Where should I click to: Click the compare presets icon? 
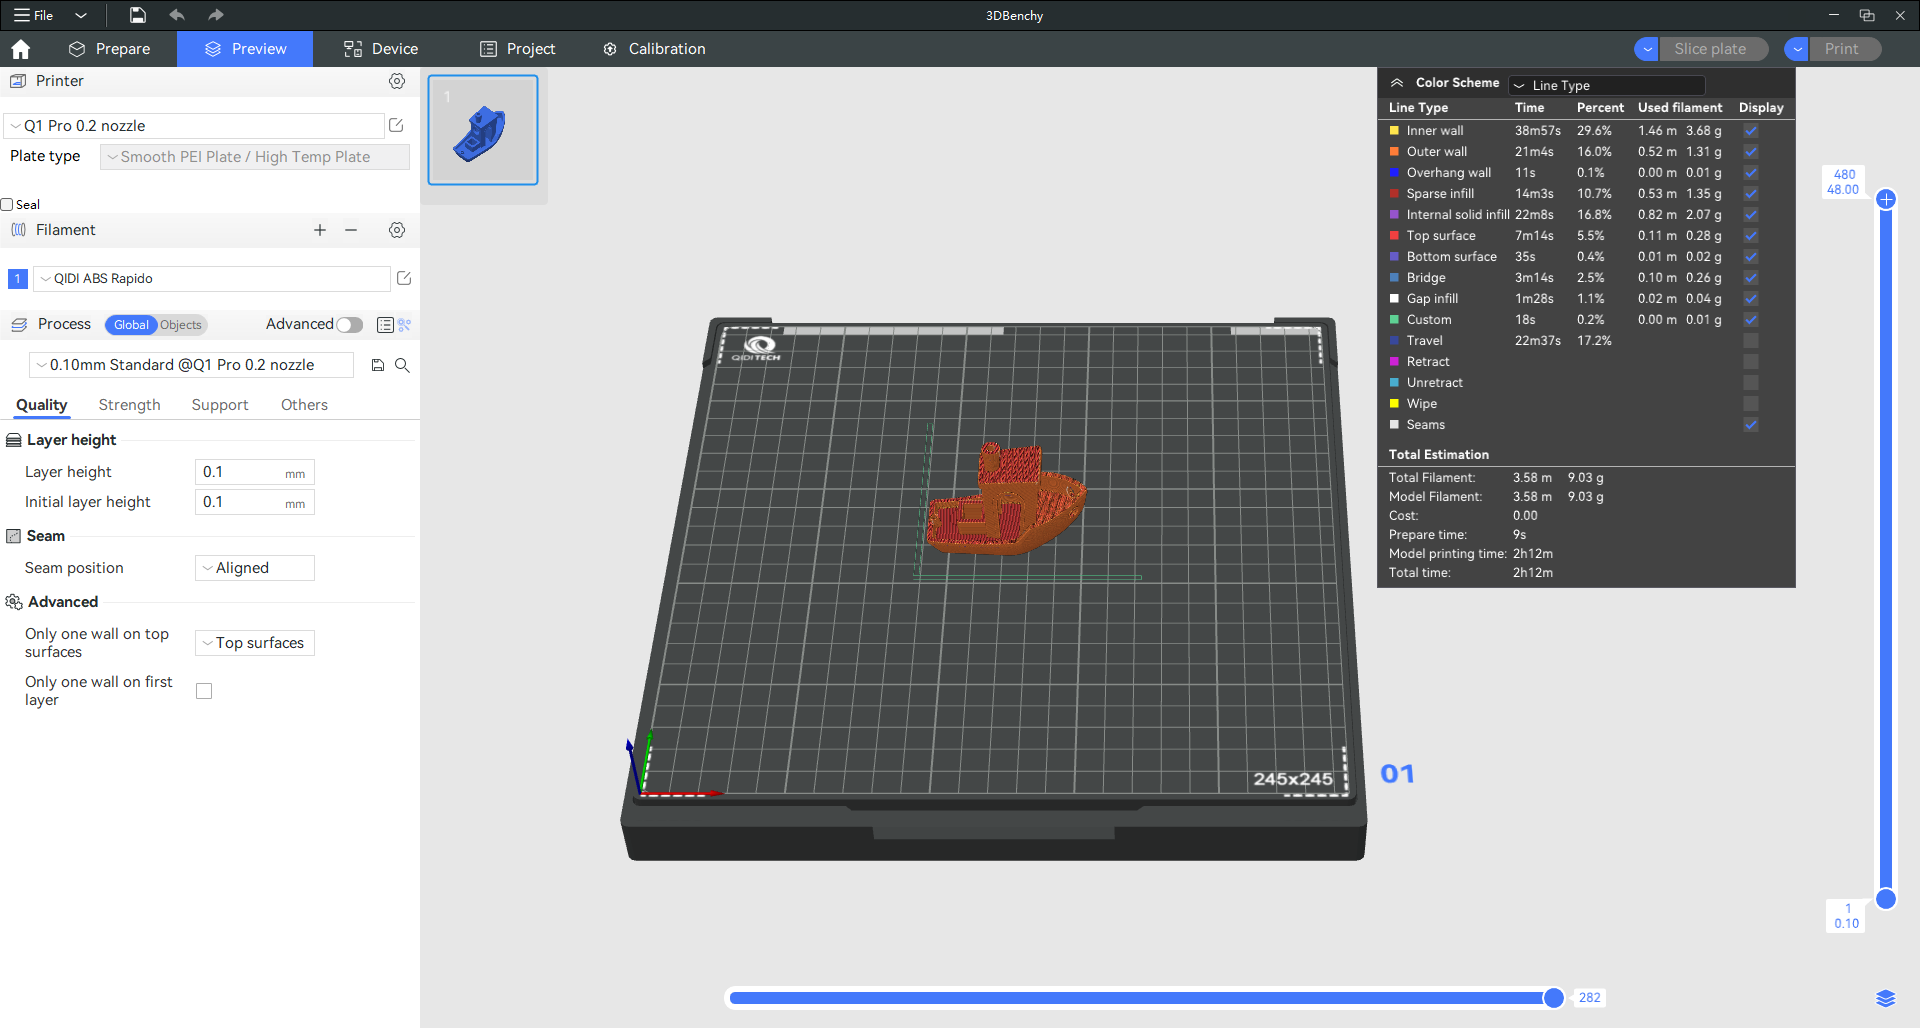tap(405, 325)
